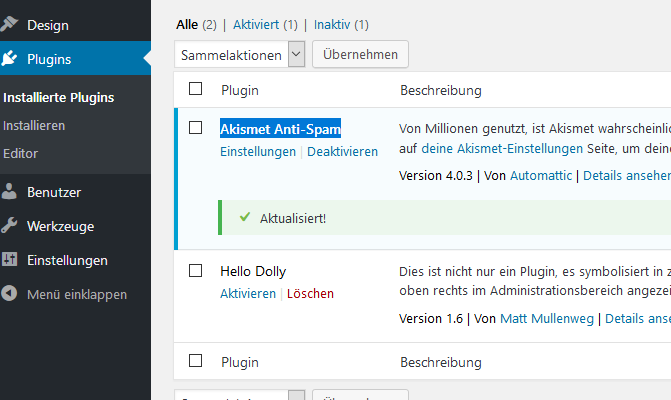671x400 pixels.
Task: Click the top Übernehmen button
Action: point(360,54)
